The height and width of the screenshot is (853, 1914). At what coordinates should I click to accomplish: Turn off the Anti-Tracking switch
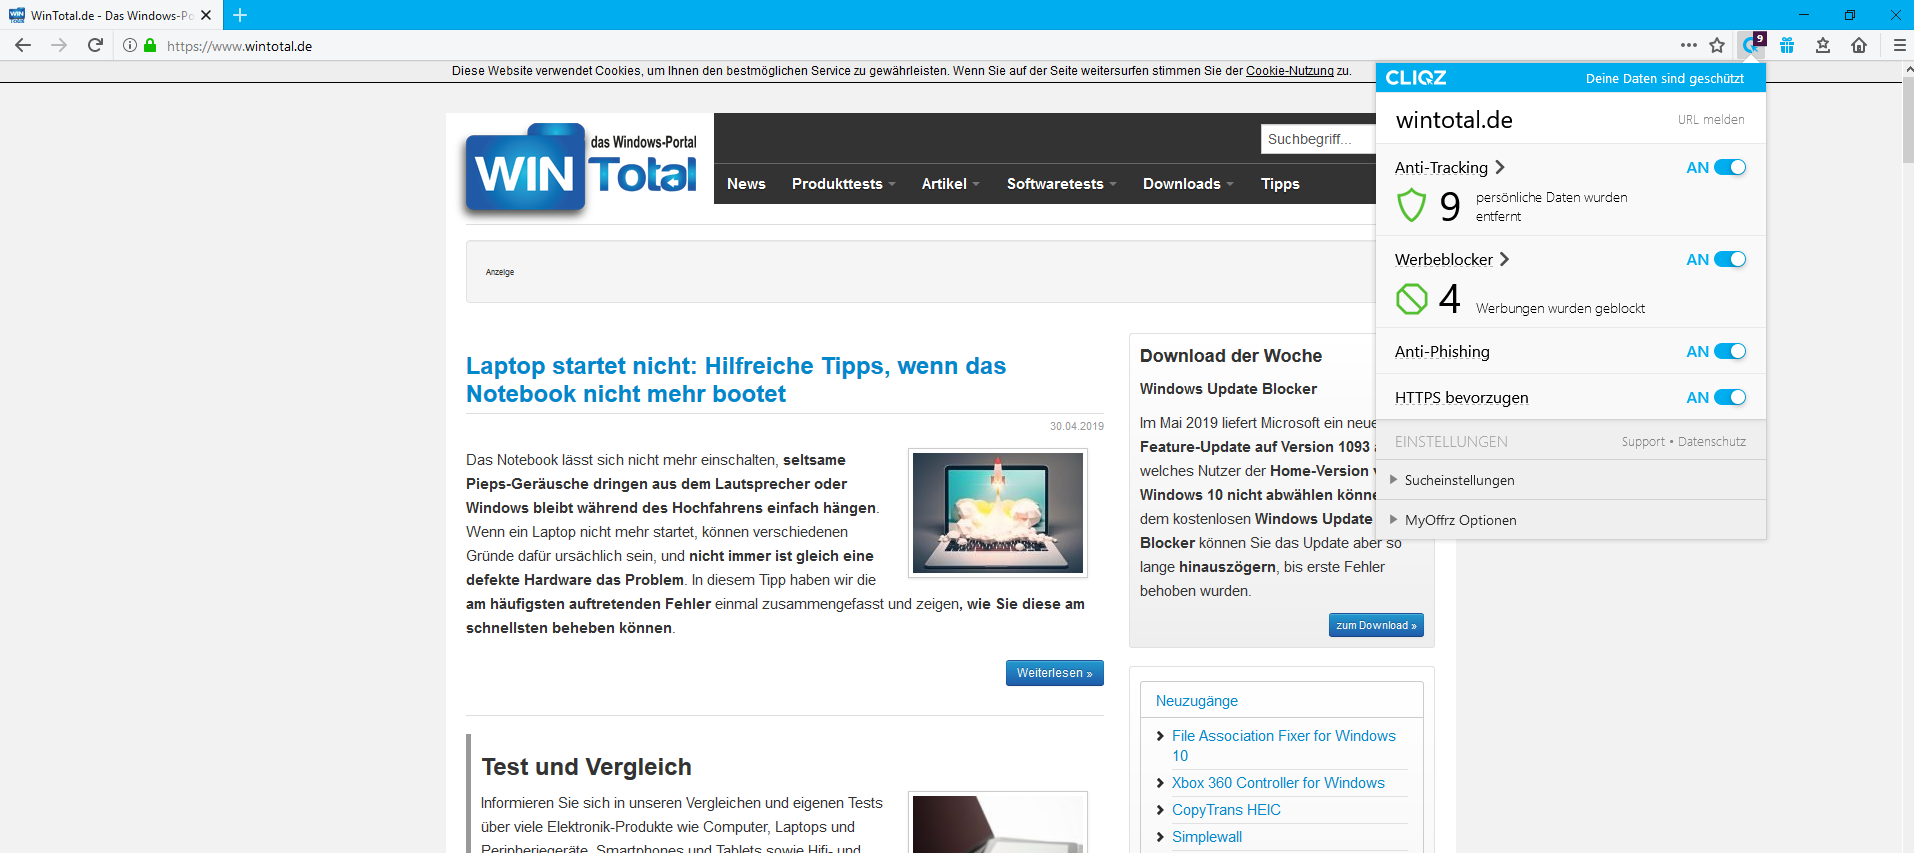pyautogui.click(x=1730, y=167)
